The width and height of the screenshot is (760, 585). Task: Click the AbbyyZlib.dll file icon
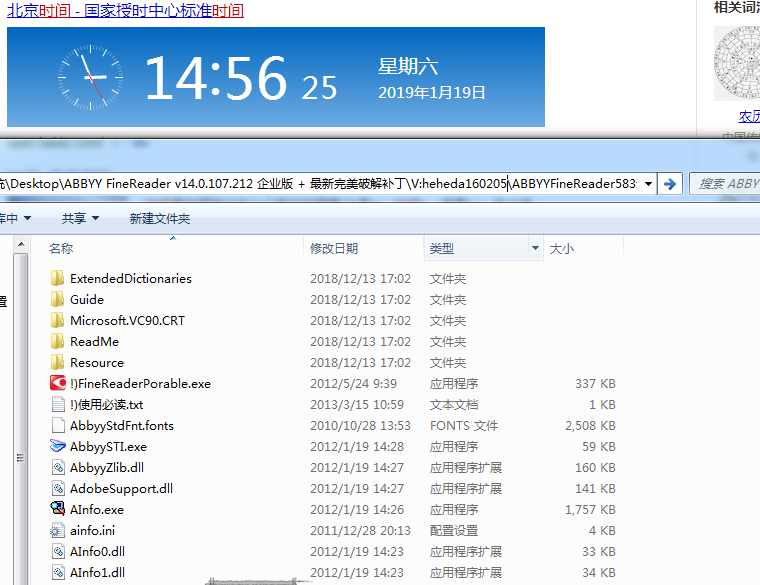58,467
